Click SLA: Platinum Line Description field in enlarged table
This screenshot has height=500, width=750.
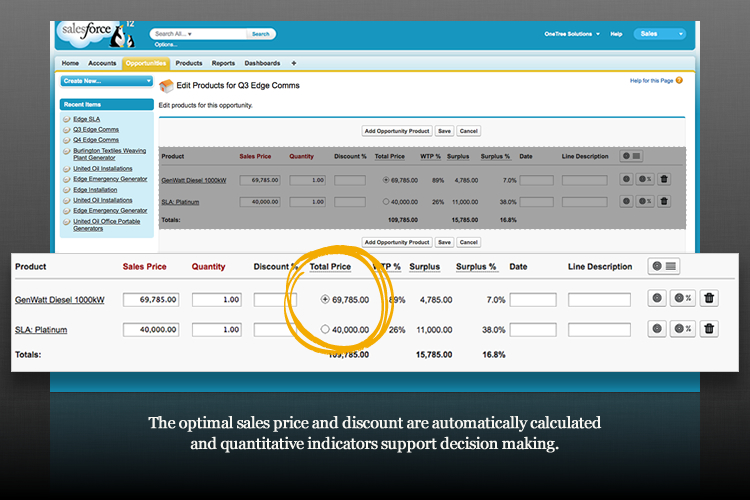click(599, 329)
